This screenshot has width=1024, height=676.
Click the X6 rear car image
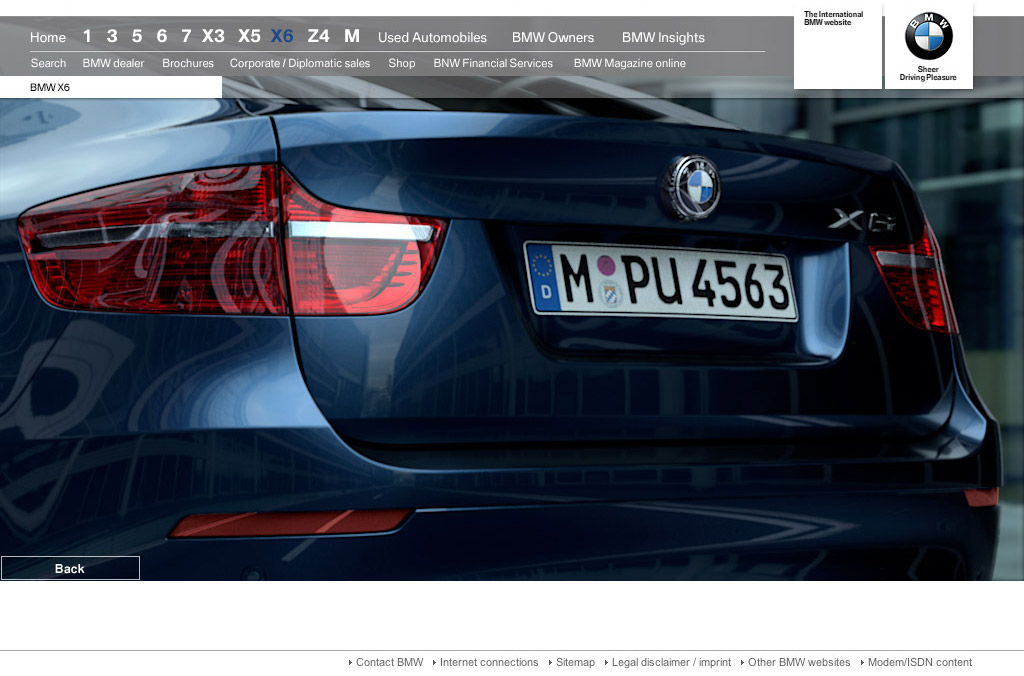coord(512,340)
